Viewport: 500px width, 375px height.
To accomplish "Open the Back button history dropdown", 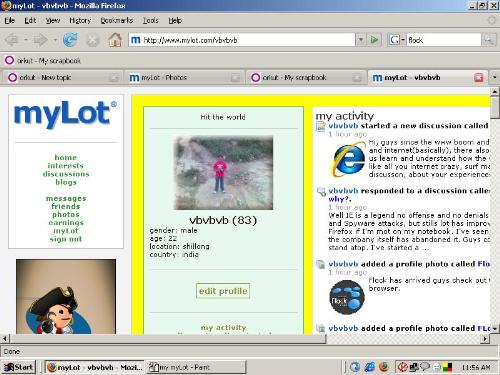I will click(x=25, y=40).
